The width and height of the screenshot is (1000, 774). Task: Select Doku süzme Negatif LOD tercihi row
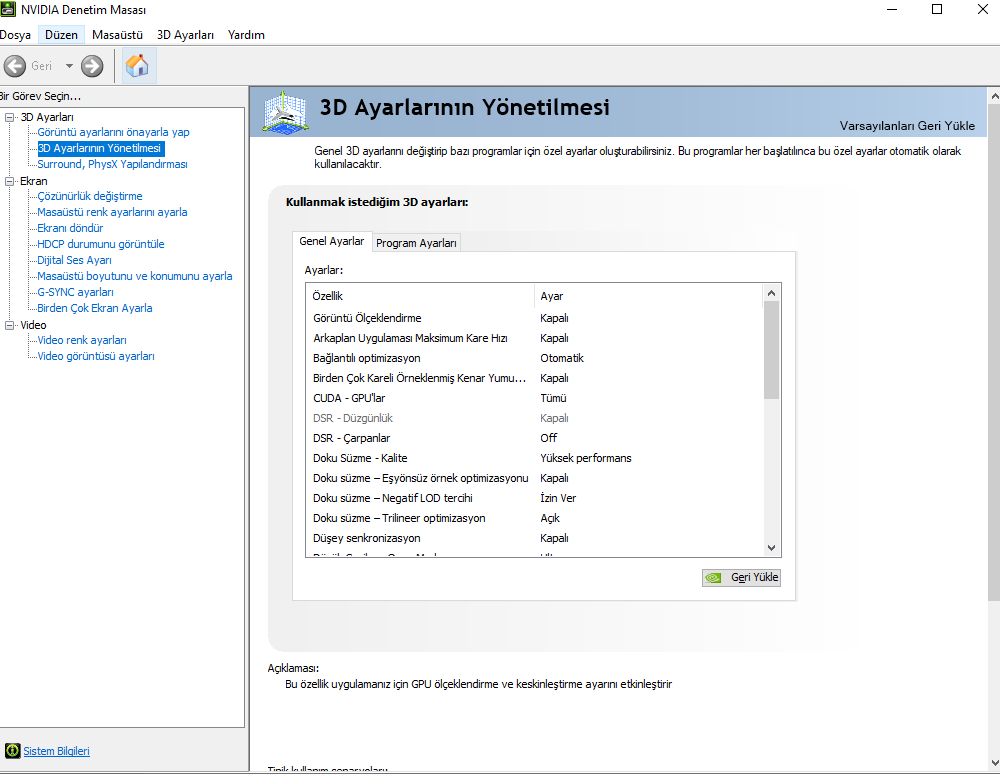pos(534,498)
